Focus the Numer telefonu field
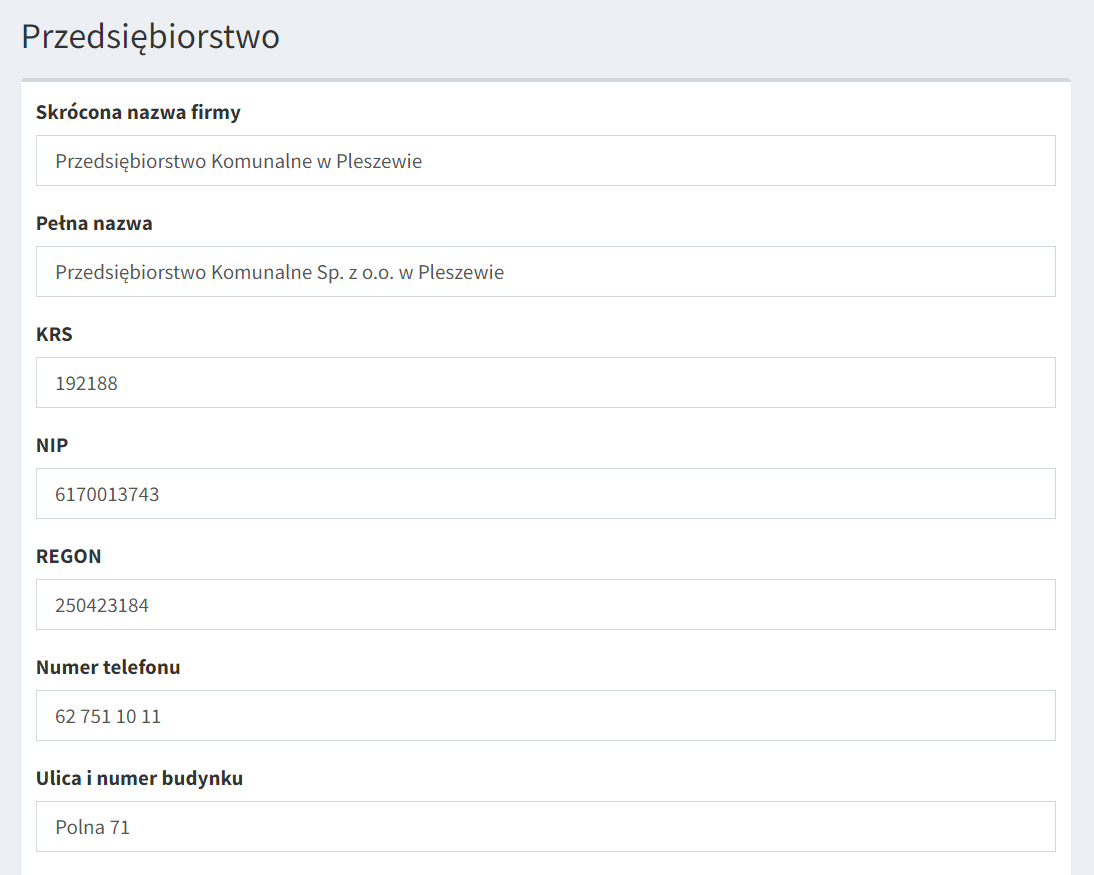The image size is (1094, 875). pyautogui.click(x=545, y=716)
